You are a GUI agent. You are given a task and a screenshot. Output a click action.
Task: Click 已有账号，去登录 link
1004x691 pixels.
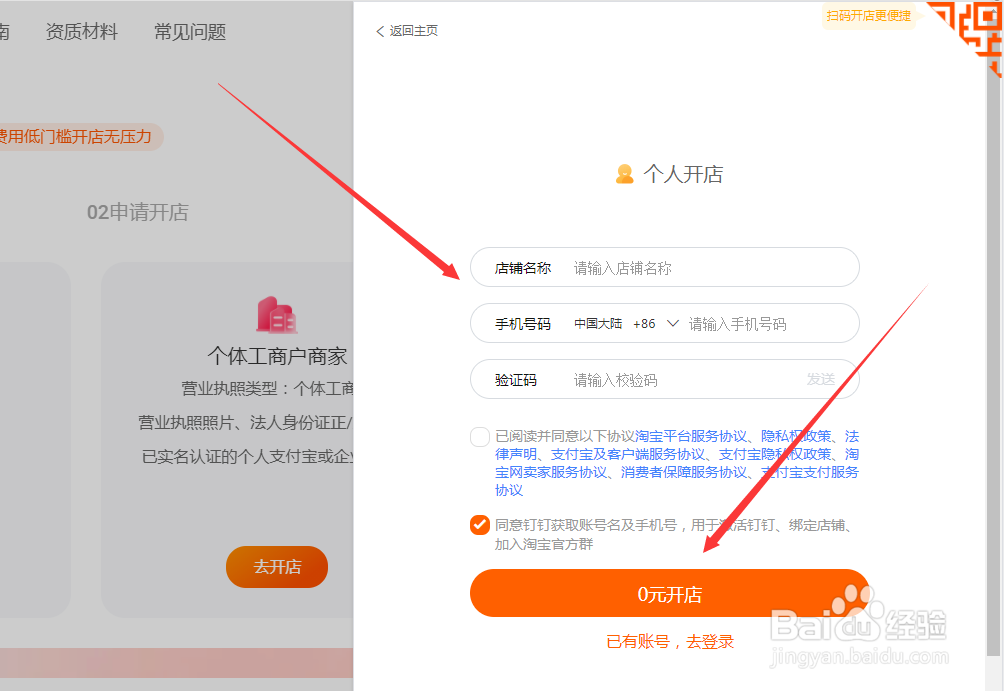coord(670,642)
